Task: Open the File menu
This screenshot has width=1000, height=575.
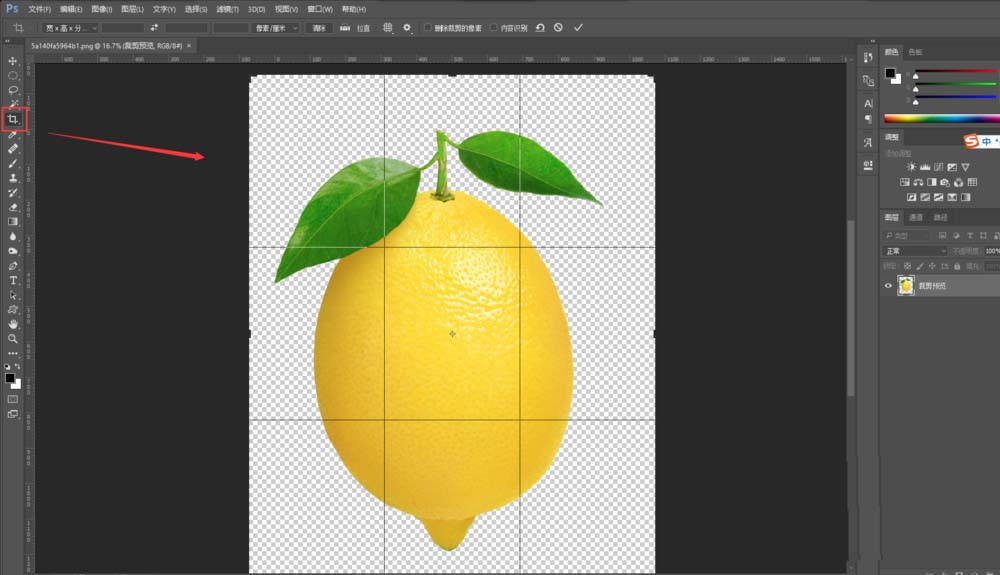Action: 40,9
